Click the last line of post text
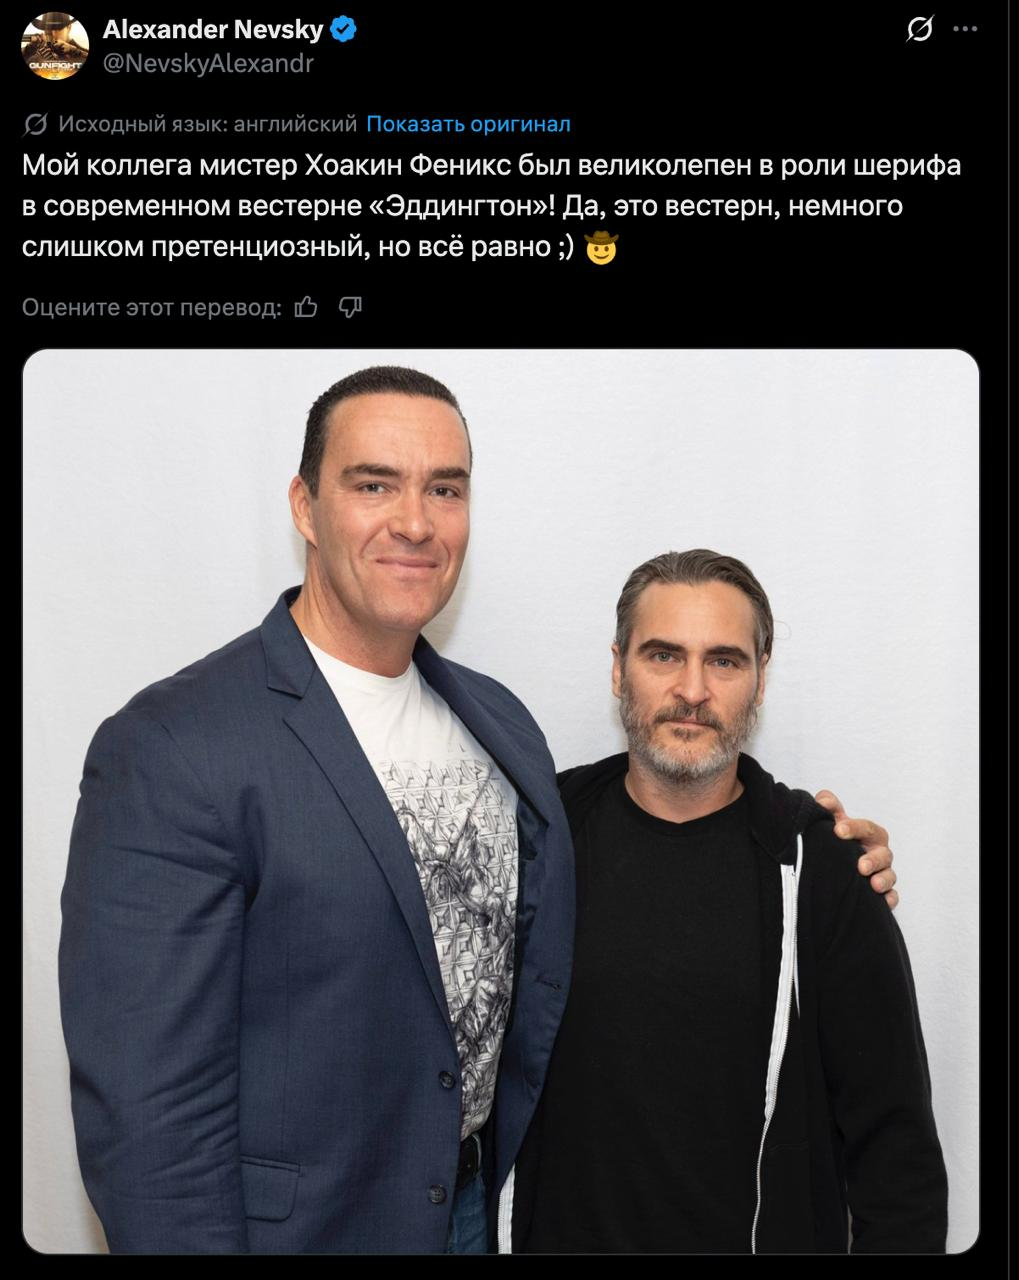Screen dimensions: 1019x1280 [x=320, y=247]
